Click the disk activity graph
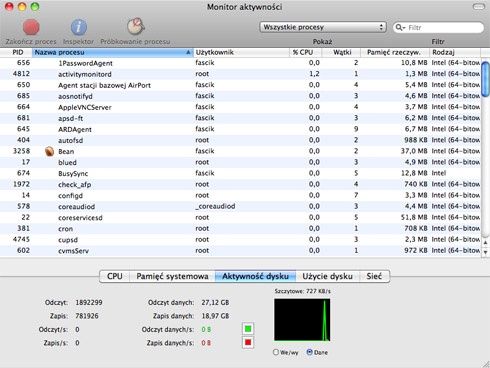Screen dimensions: 490x368 (302, 320)
